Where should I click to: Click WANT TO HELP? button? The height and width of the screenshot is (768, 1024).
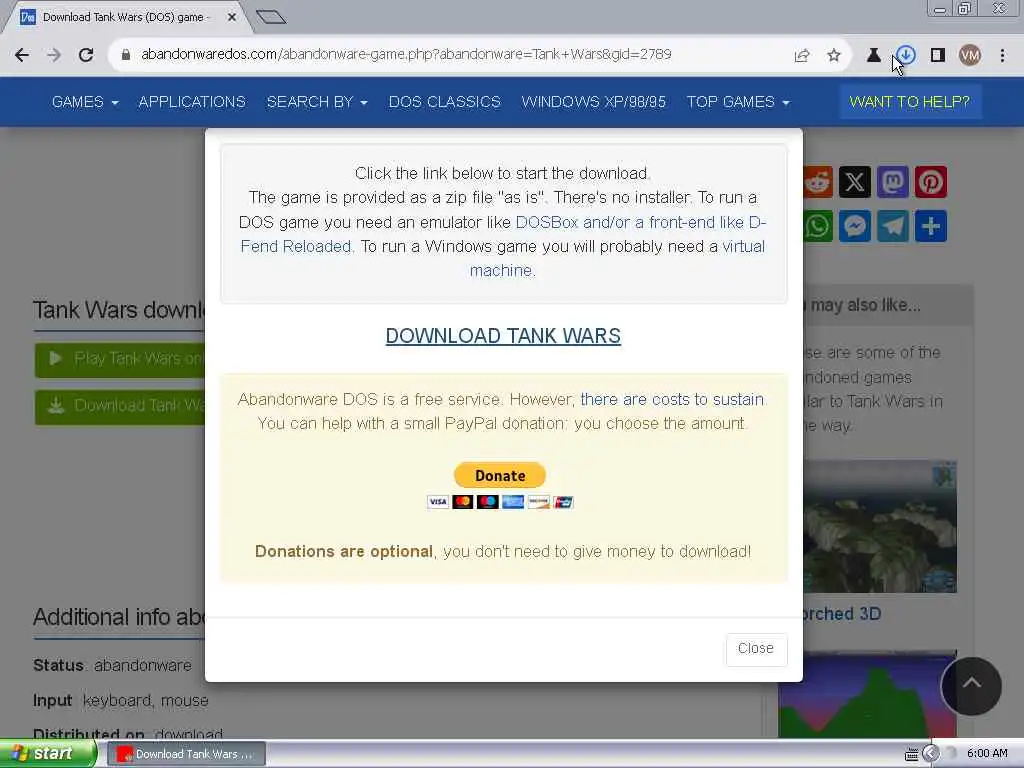[x=910, y=102]
